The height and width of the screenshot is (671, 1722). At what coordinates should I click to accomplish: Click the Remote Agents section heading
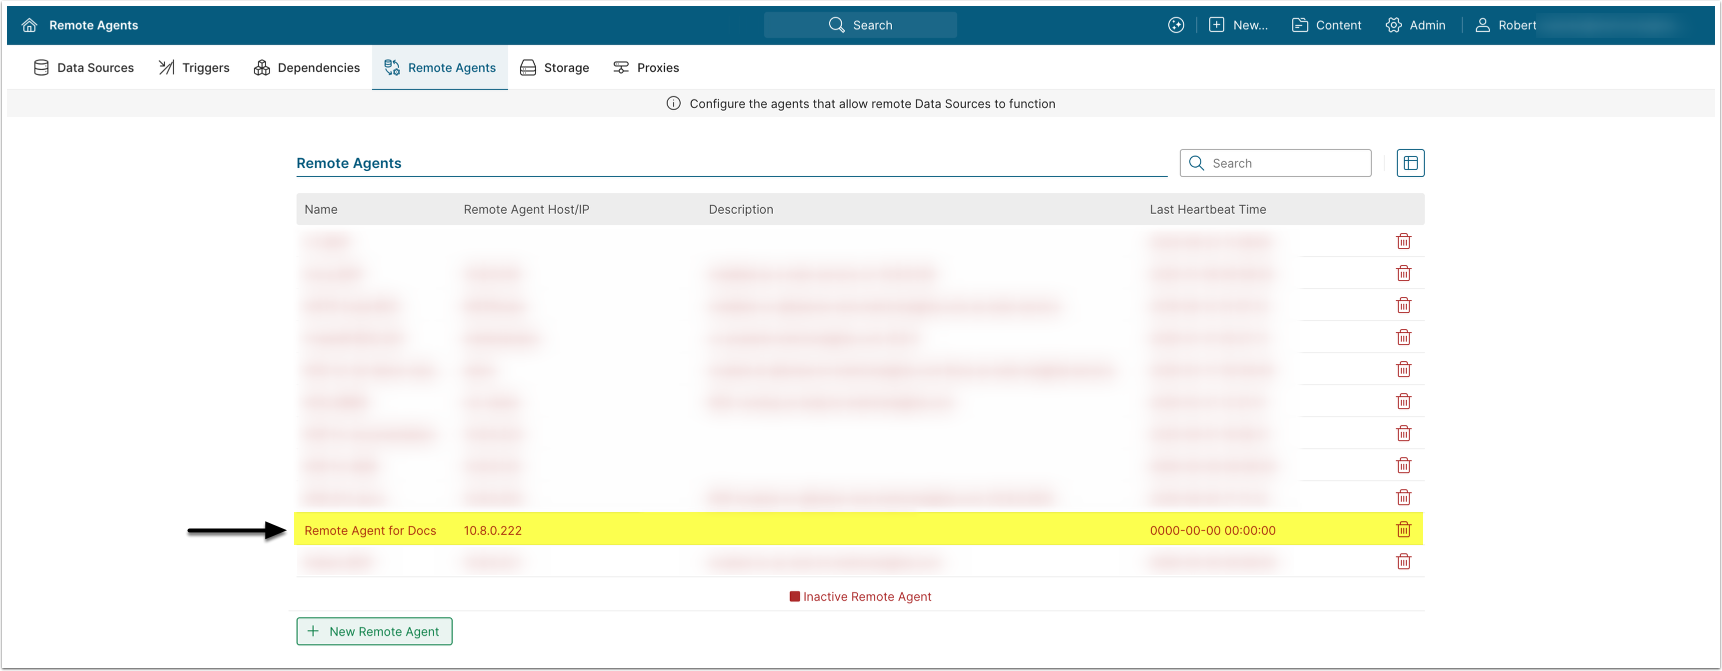[349, 163]
